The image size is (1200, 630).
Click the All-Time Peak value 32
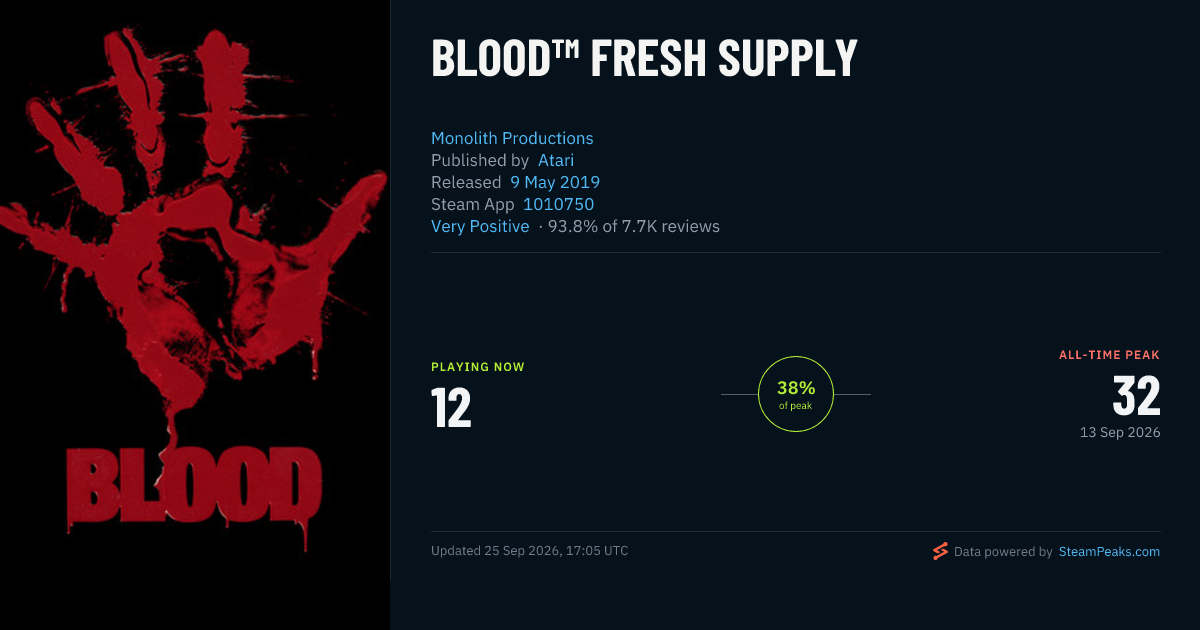click(1136, 396)
